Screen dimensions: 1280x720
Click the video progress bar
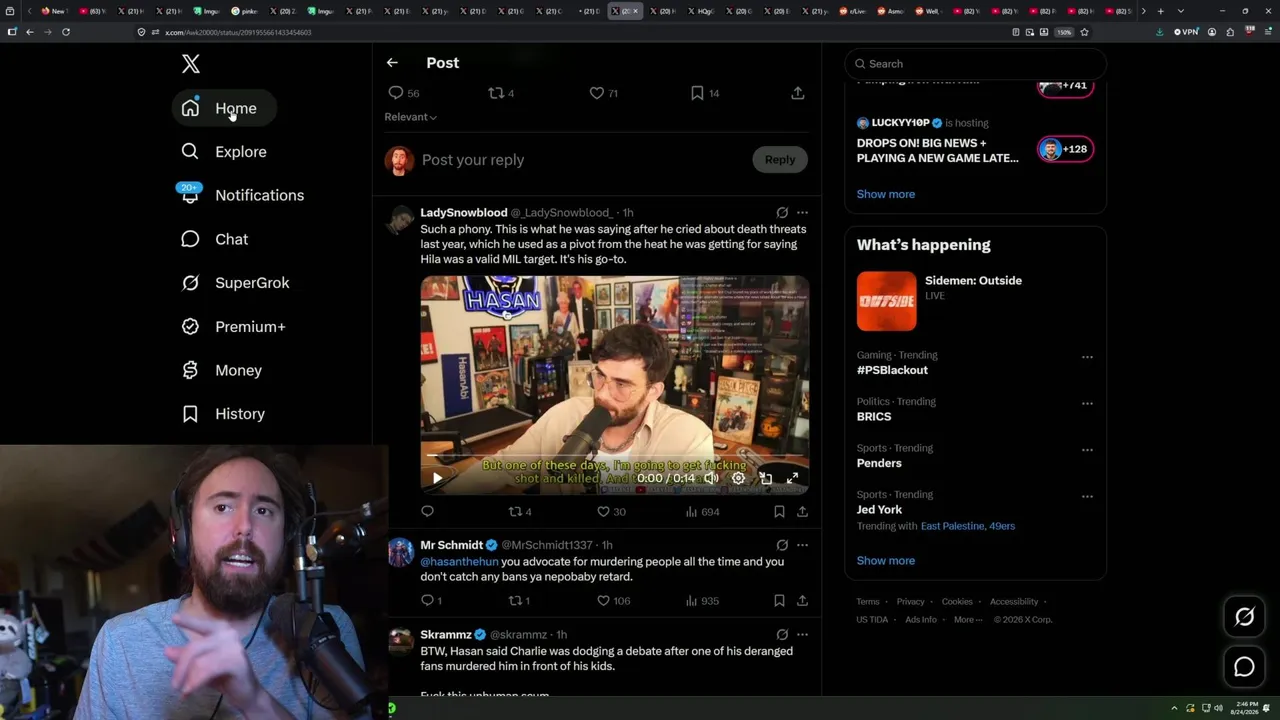coord(614,456)
